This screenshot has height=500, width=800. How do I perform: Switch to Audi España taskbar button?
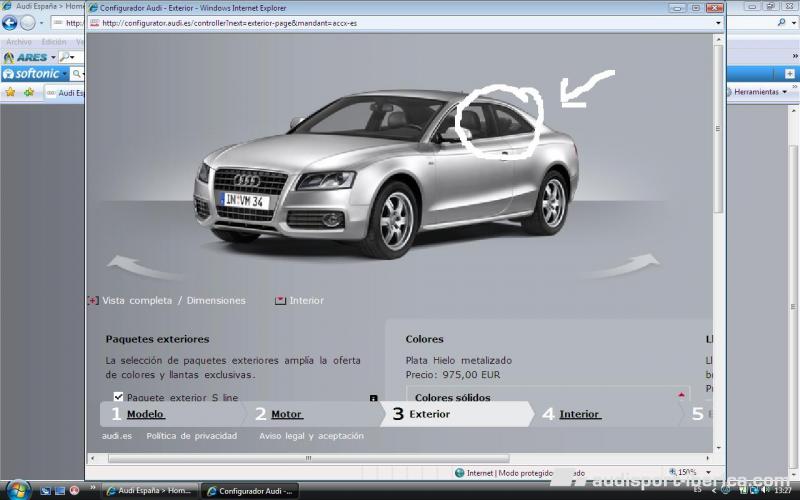click(x=150, y=491)
